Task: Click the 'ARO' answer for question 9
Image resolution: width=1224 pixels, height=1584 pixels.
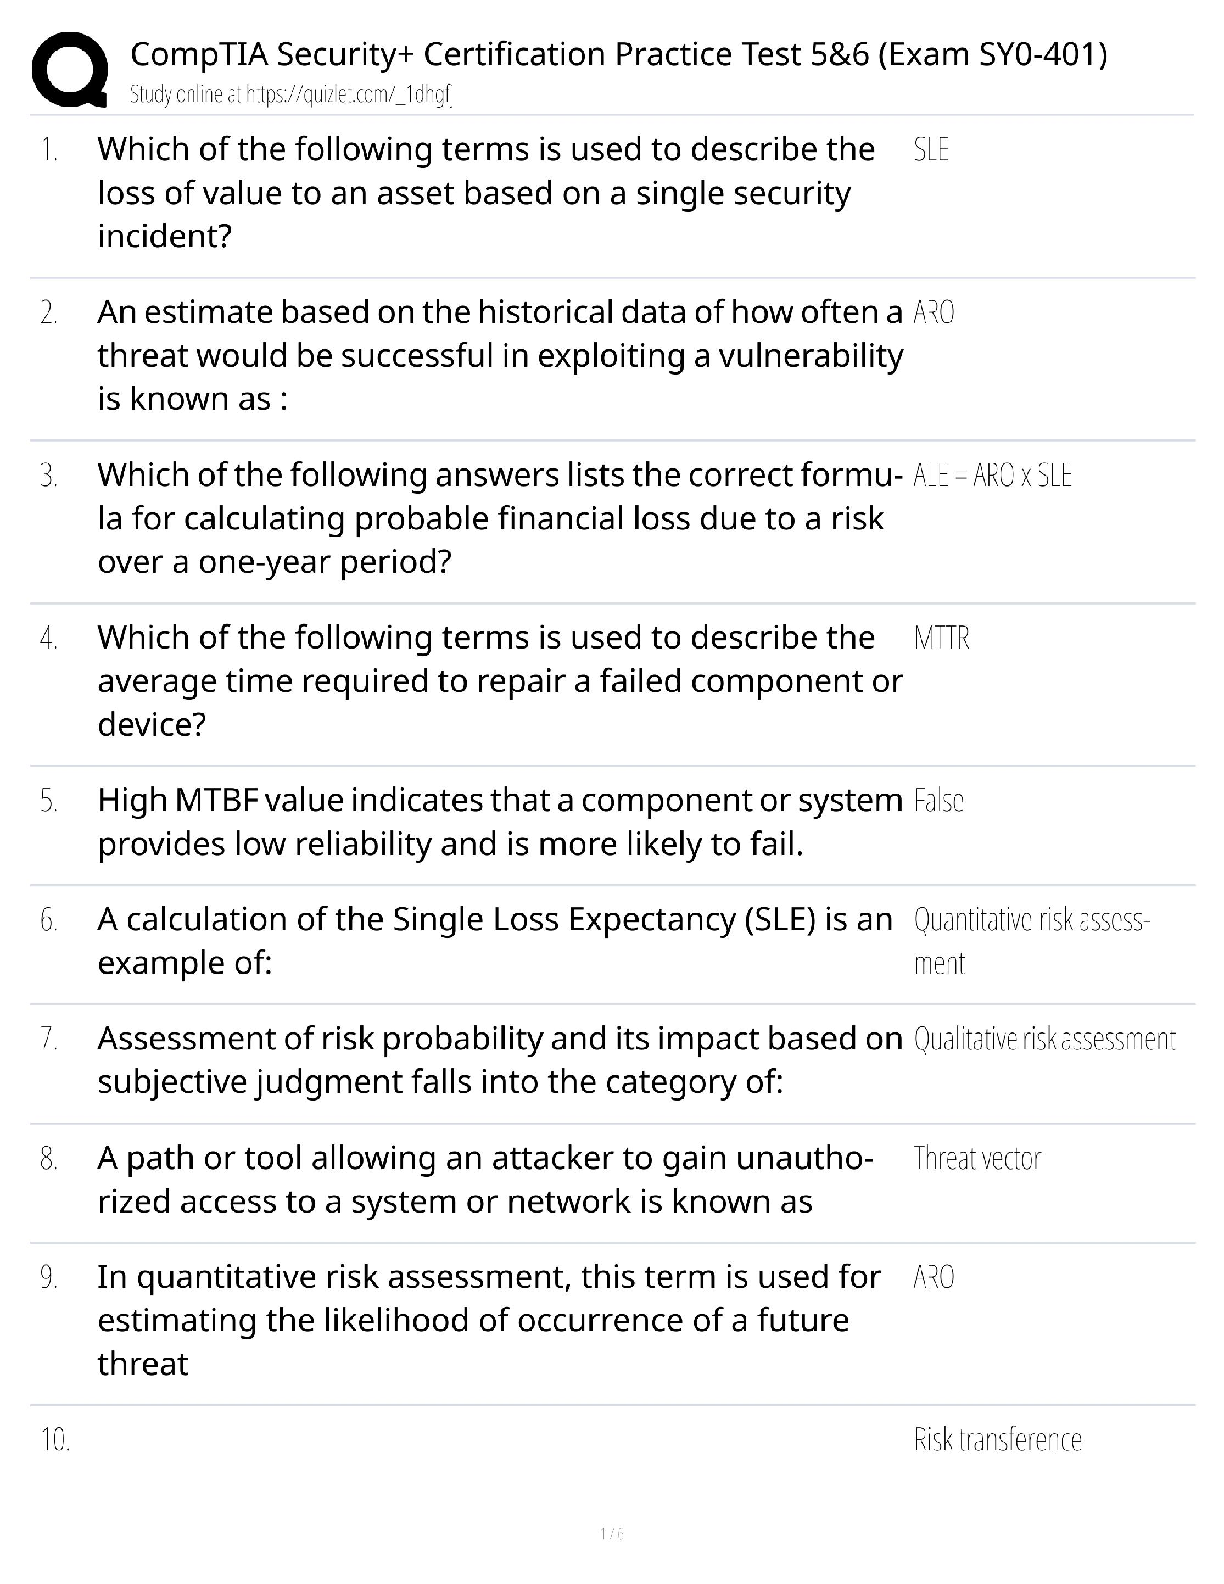Action: tap(934, 1277)
